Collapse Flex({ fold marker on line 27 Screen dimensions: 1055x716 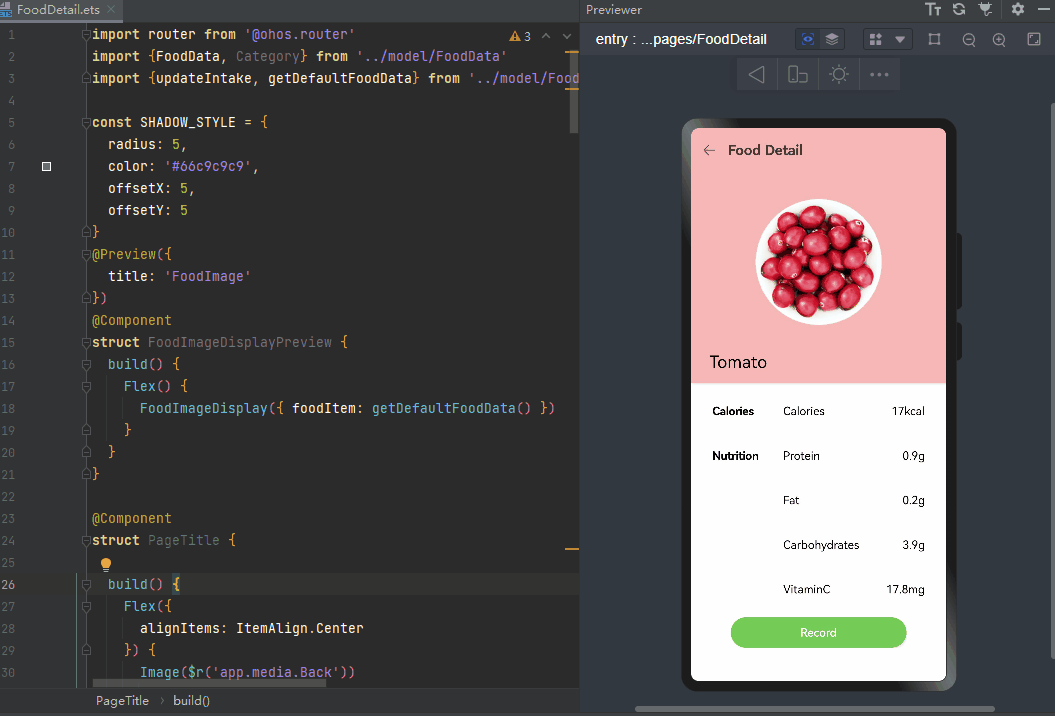pyautogui.click(x=86, y=606)
